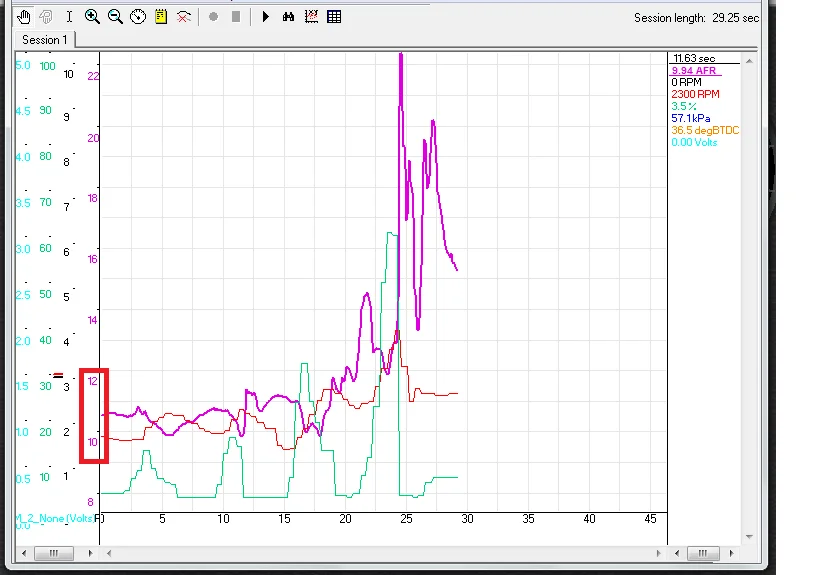Click the axis panel horizontal scrollbar thumb

tap(54, 553)
